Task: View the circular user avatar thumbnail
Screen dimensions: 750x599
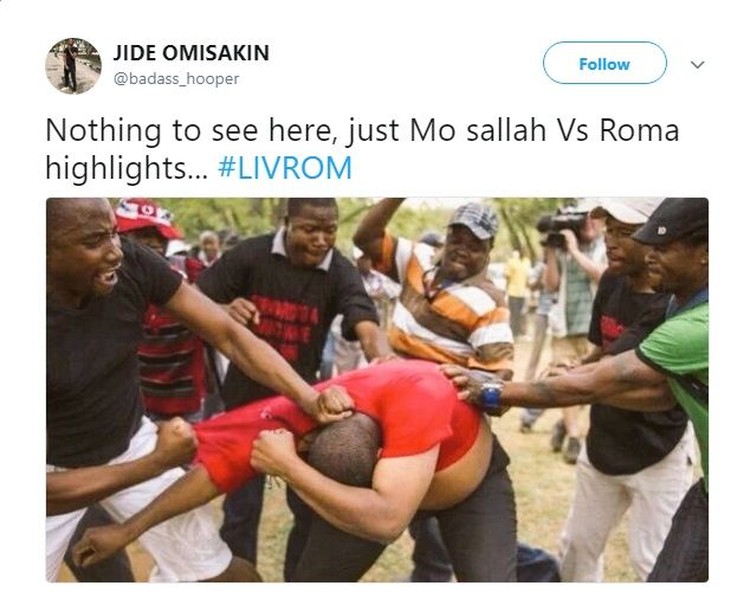Action: click(x=73, y=66)
